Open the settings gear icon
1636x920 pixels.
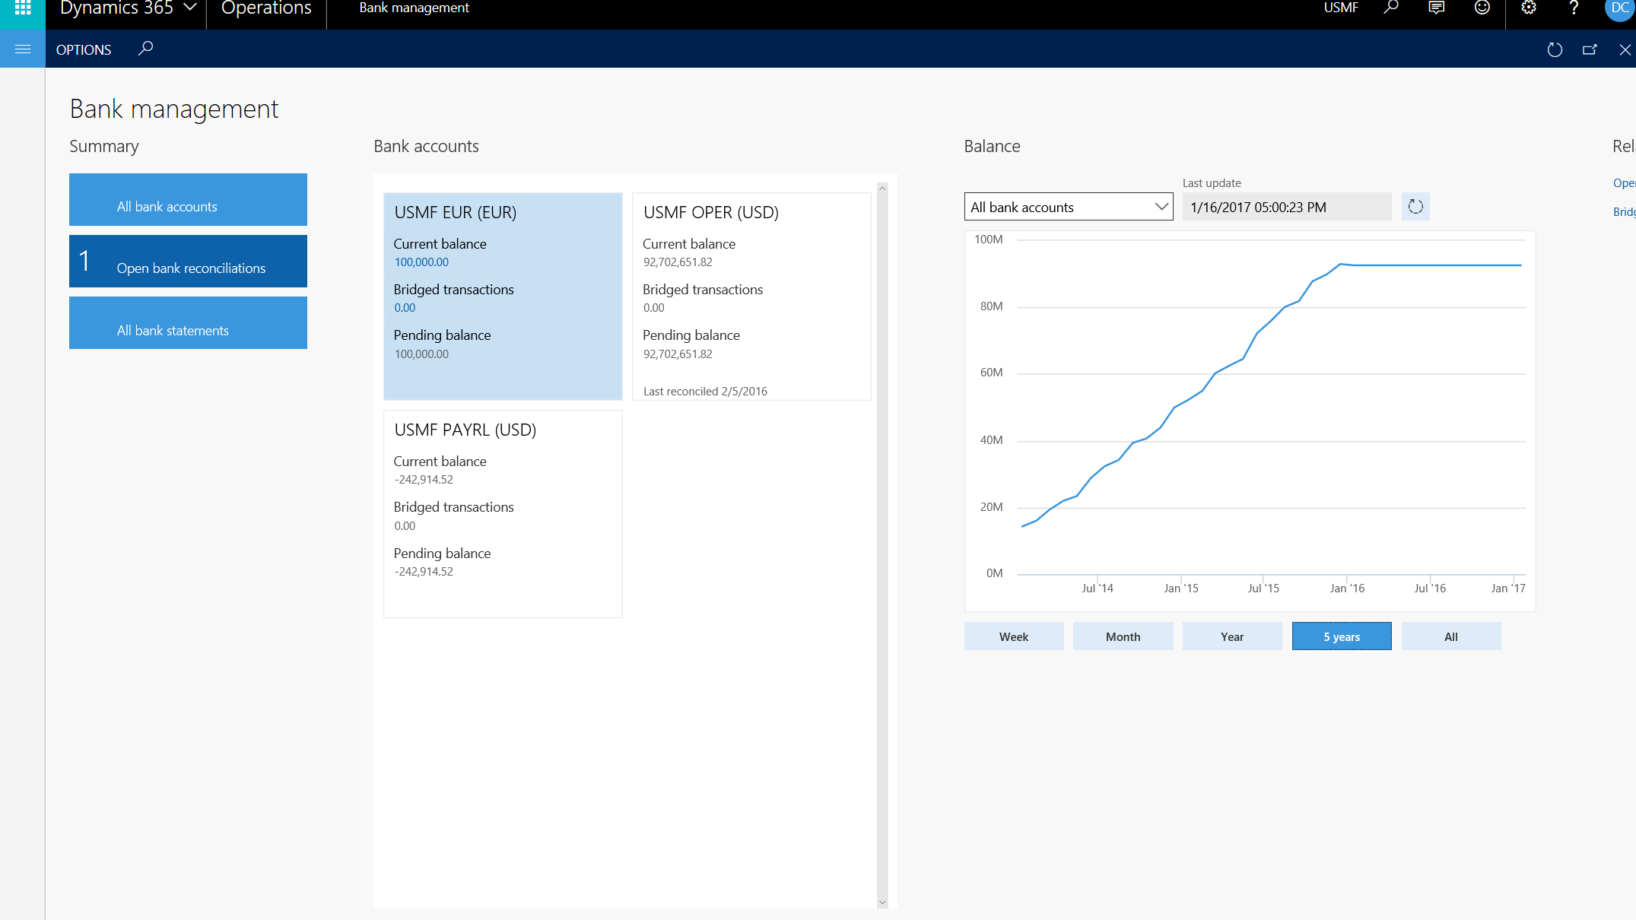(1528, 8)
